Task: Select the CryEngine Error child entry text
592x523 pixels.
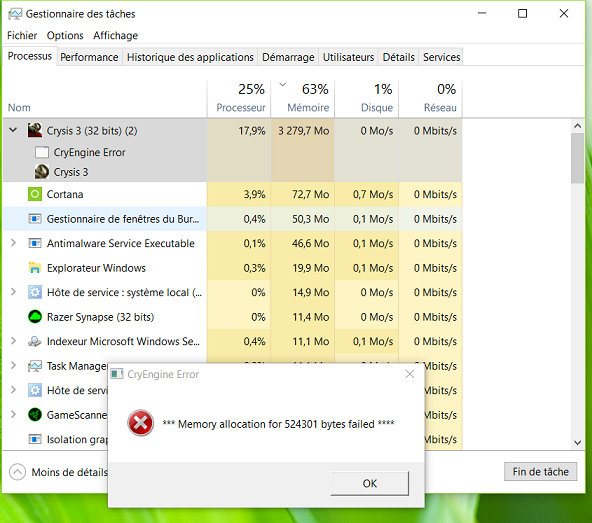Action: tap(89, 152)
